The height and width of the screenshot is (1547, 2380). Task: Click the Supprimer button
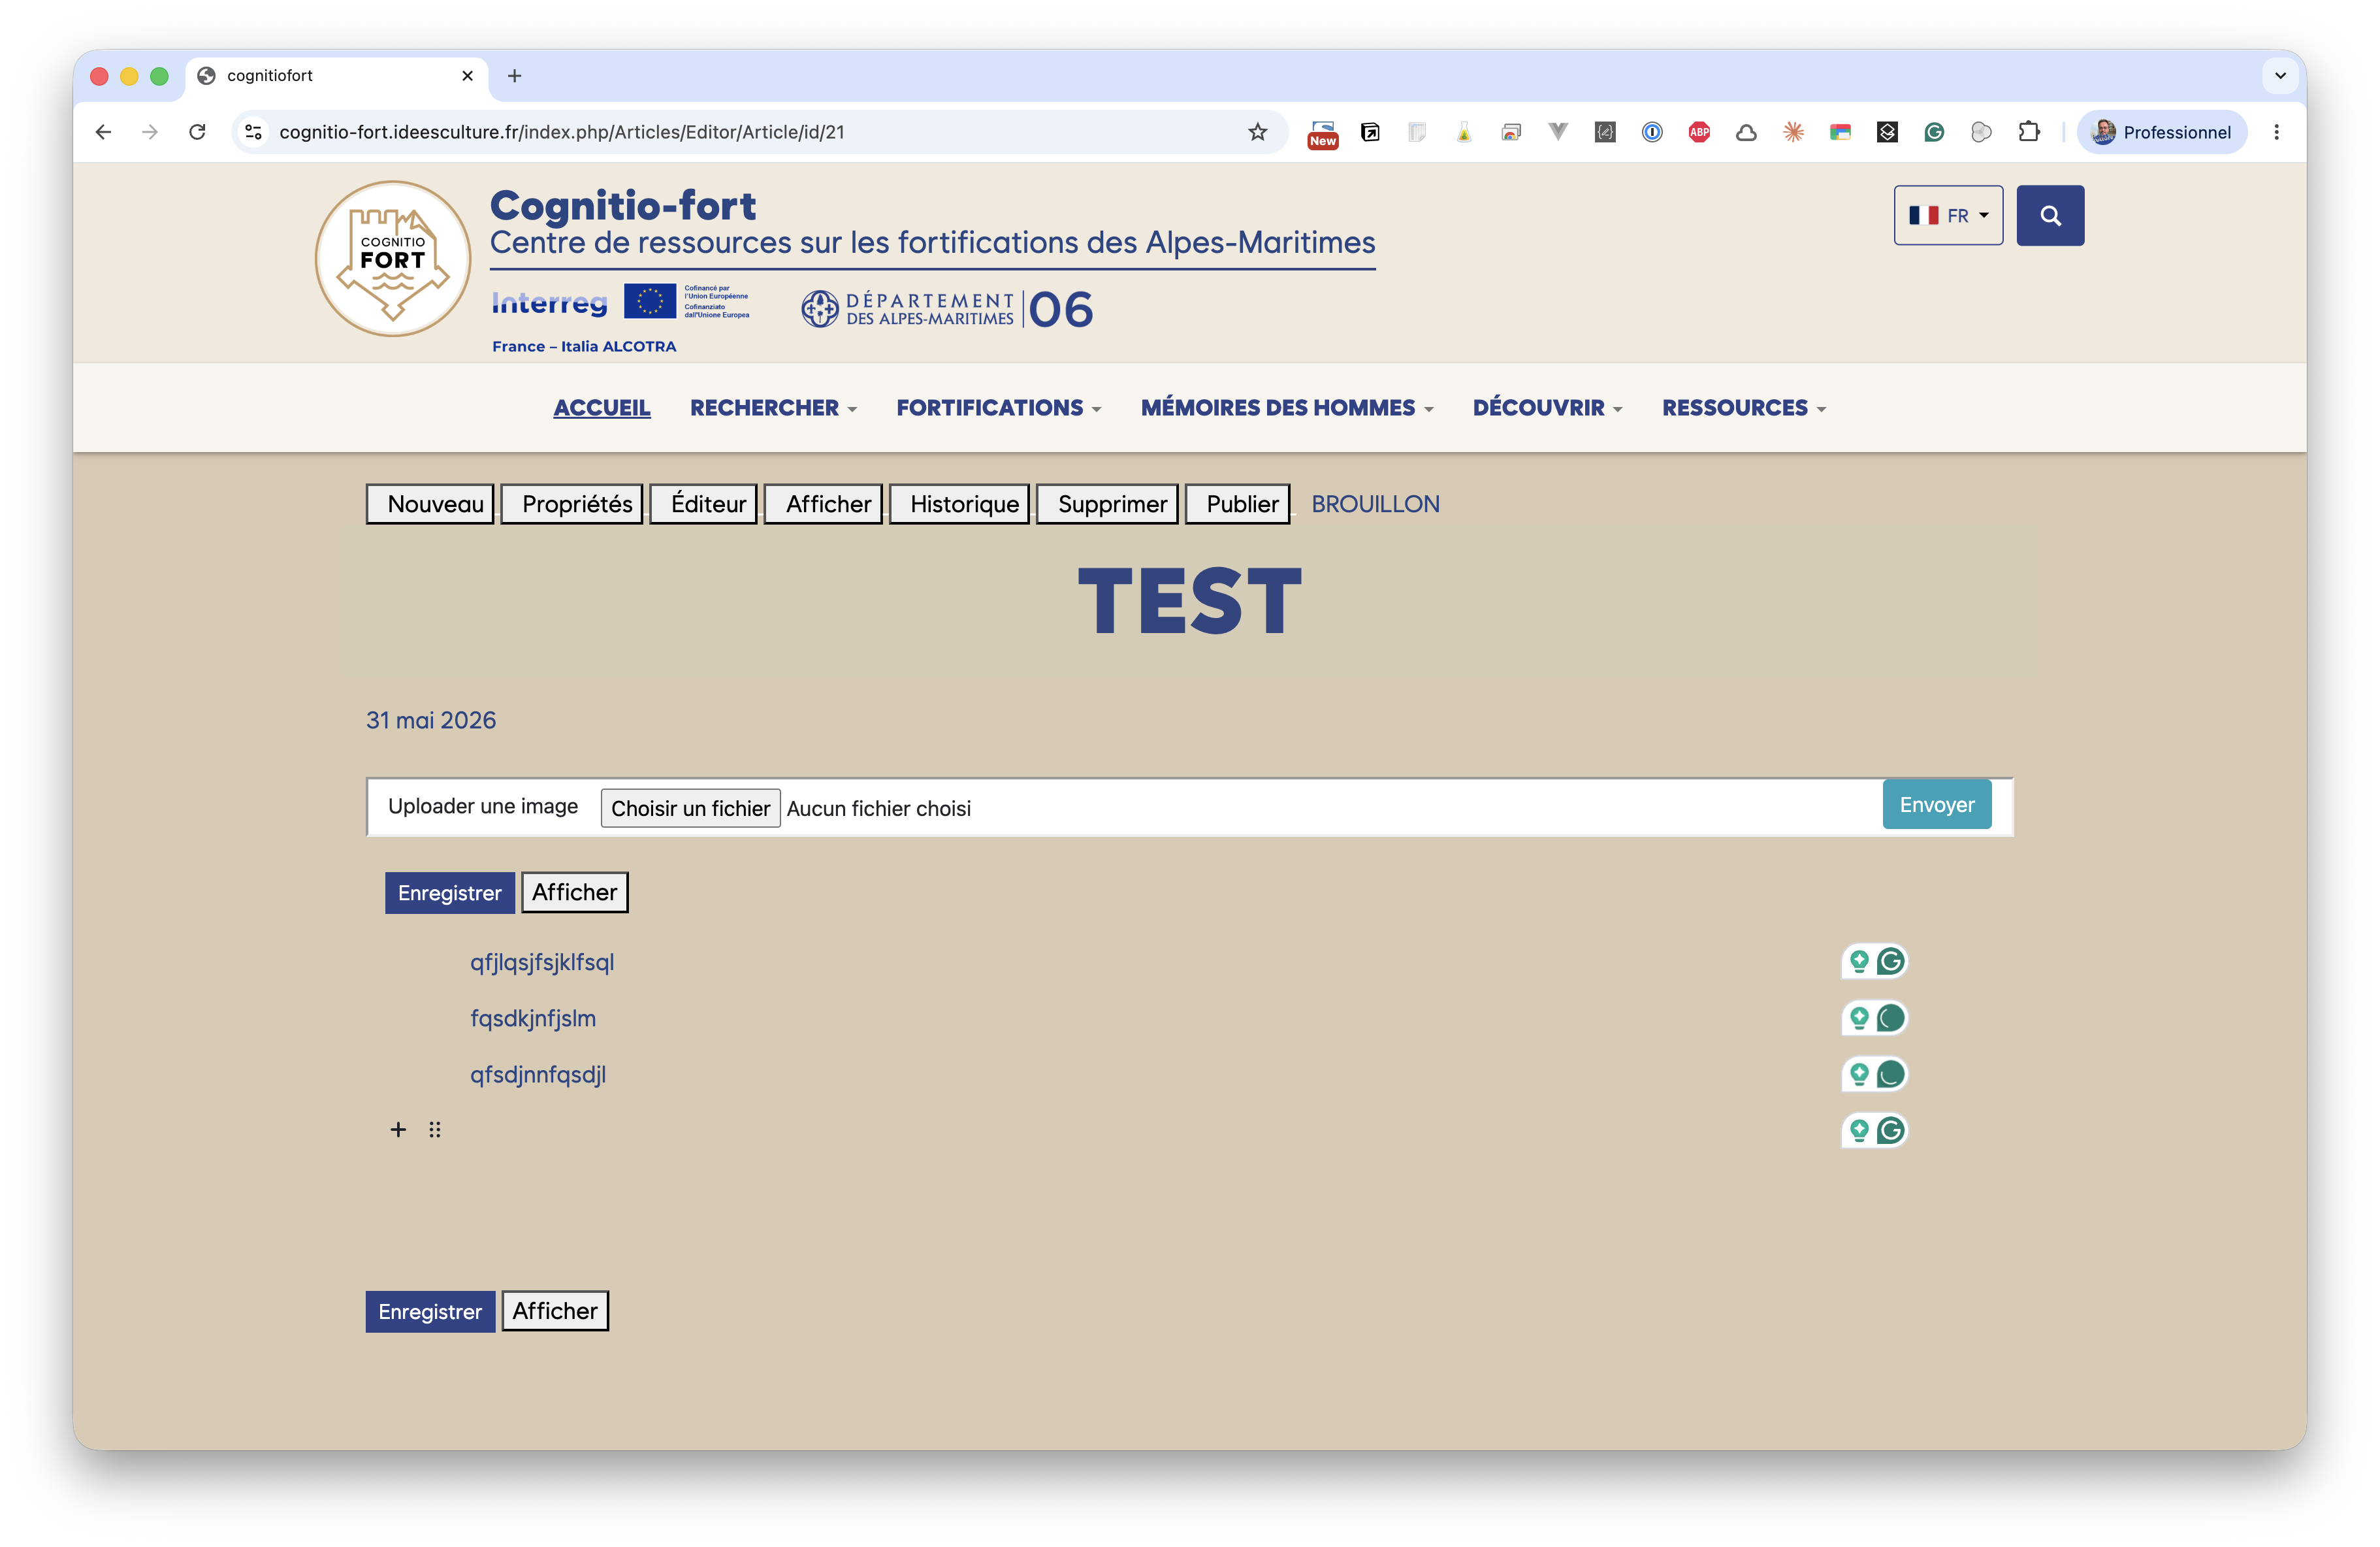1108,504
